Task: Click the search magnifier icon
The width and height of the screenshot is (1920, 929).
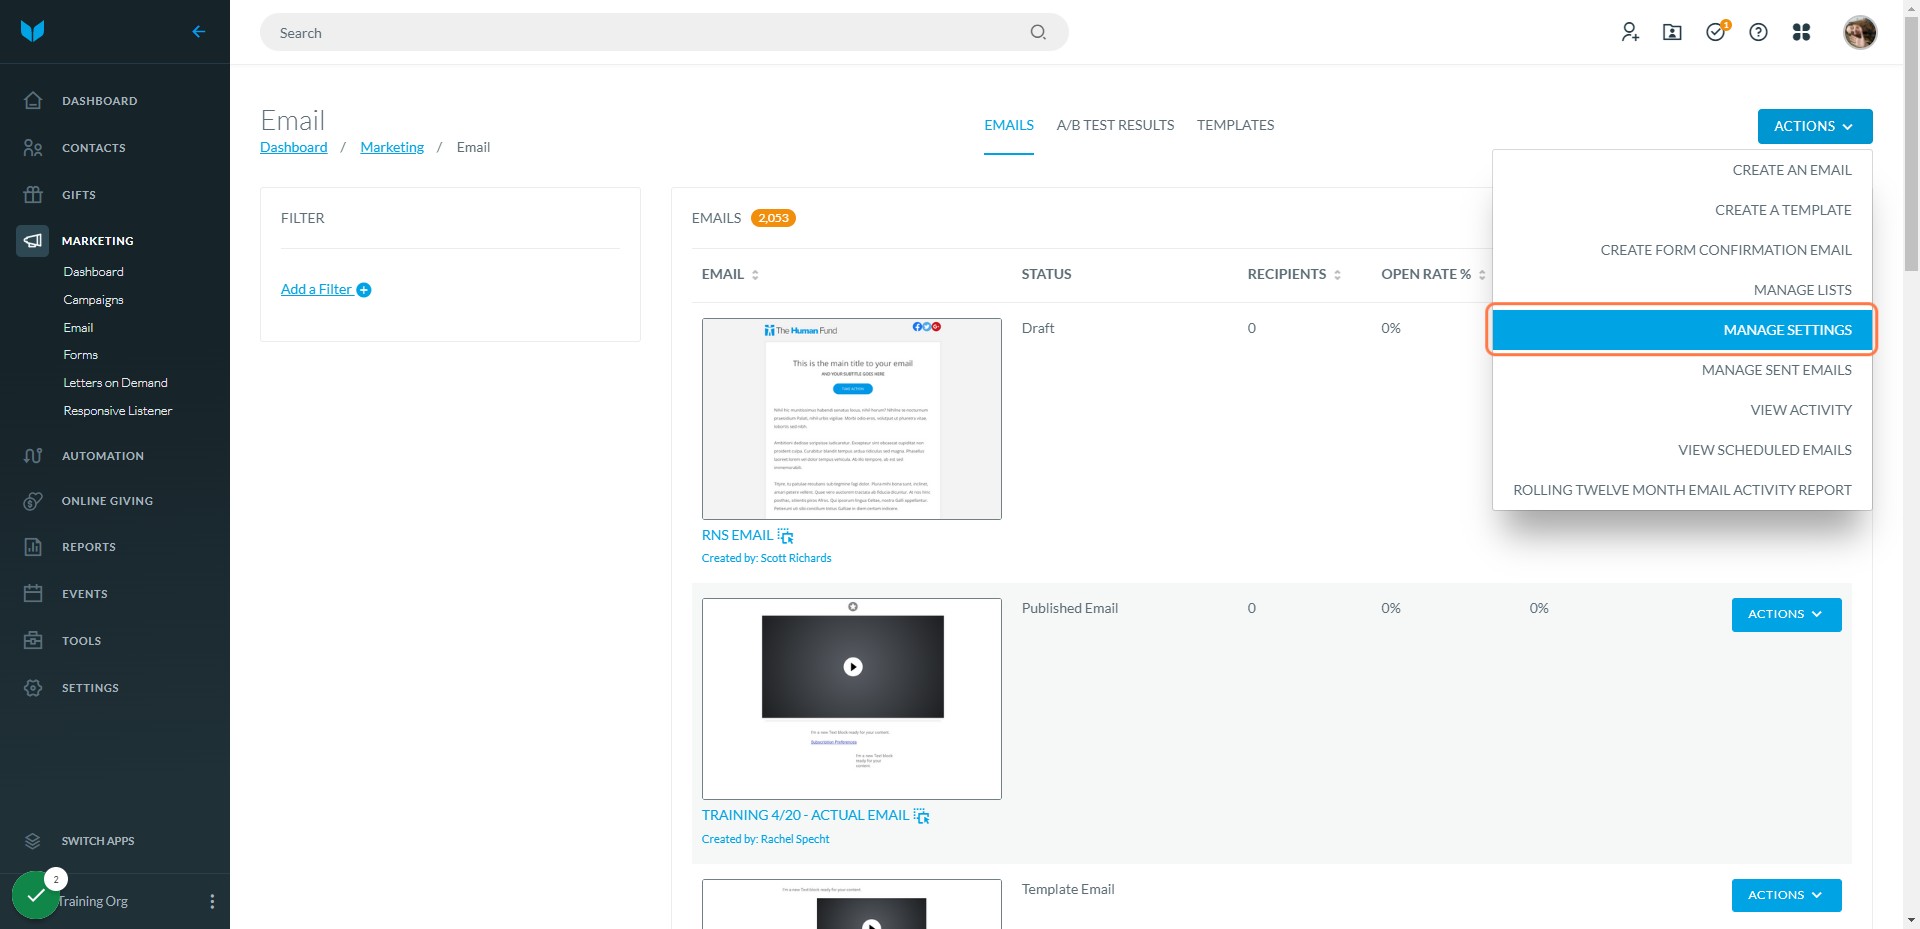Action: tap(1038, 32)
